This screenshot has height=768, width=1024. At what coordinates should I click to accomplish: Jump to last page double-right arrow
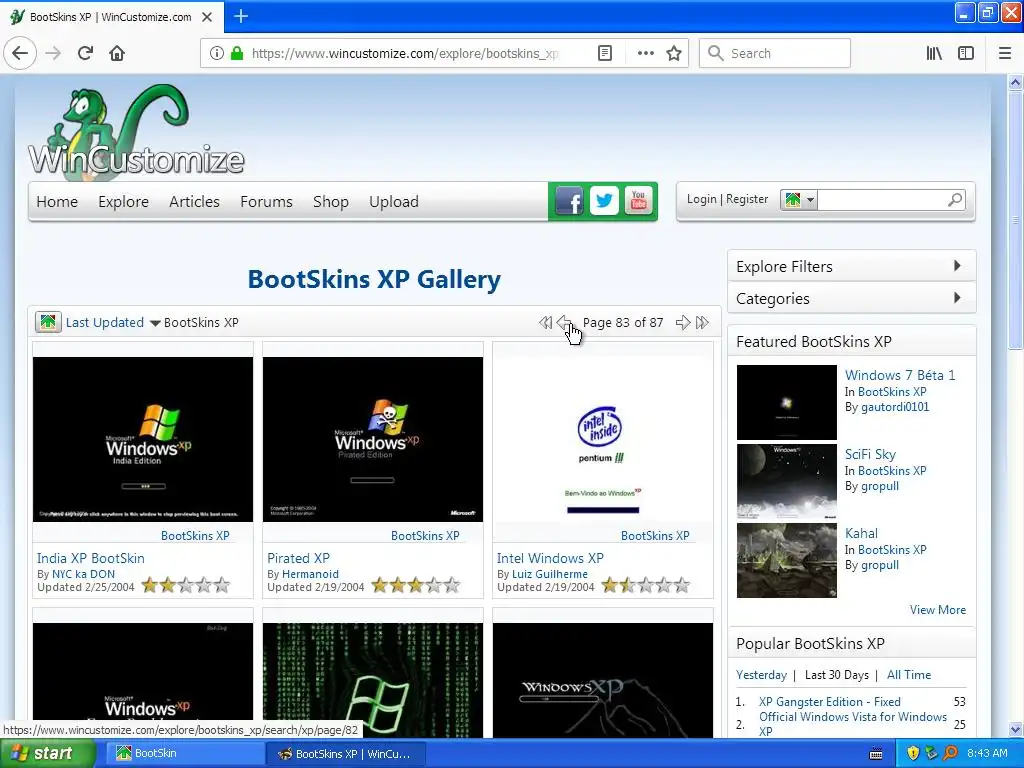(x=702, y=323)
